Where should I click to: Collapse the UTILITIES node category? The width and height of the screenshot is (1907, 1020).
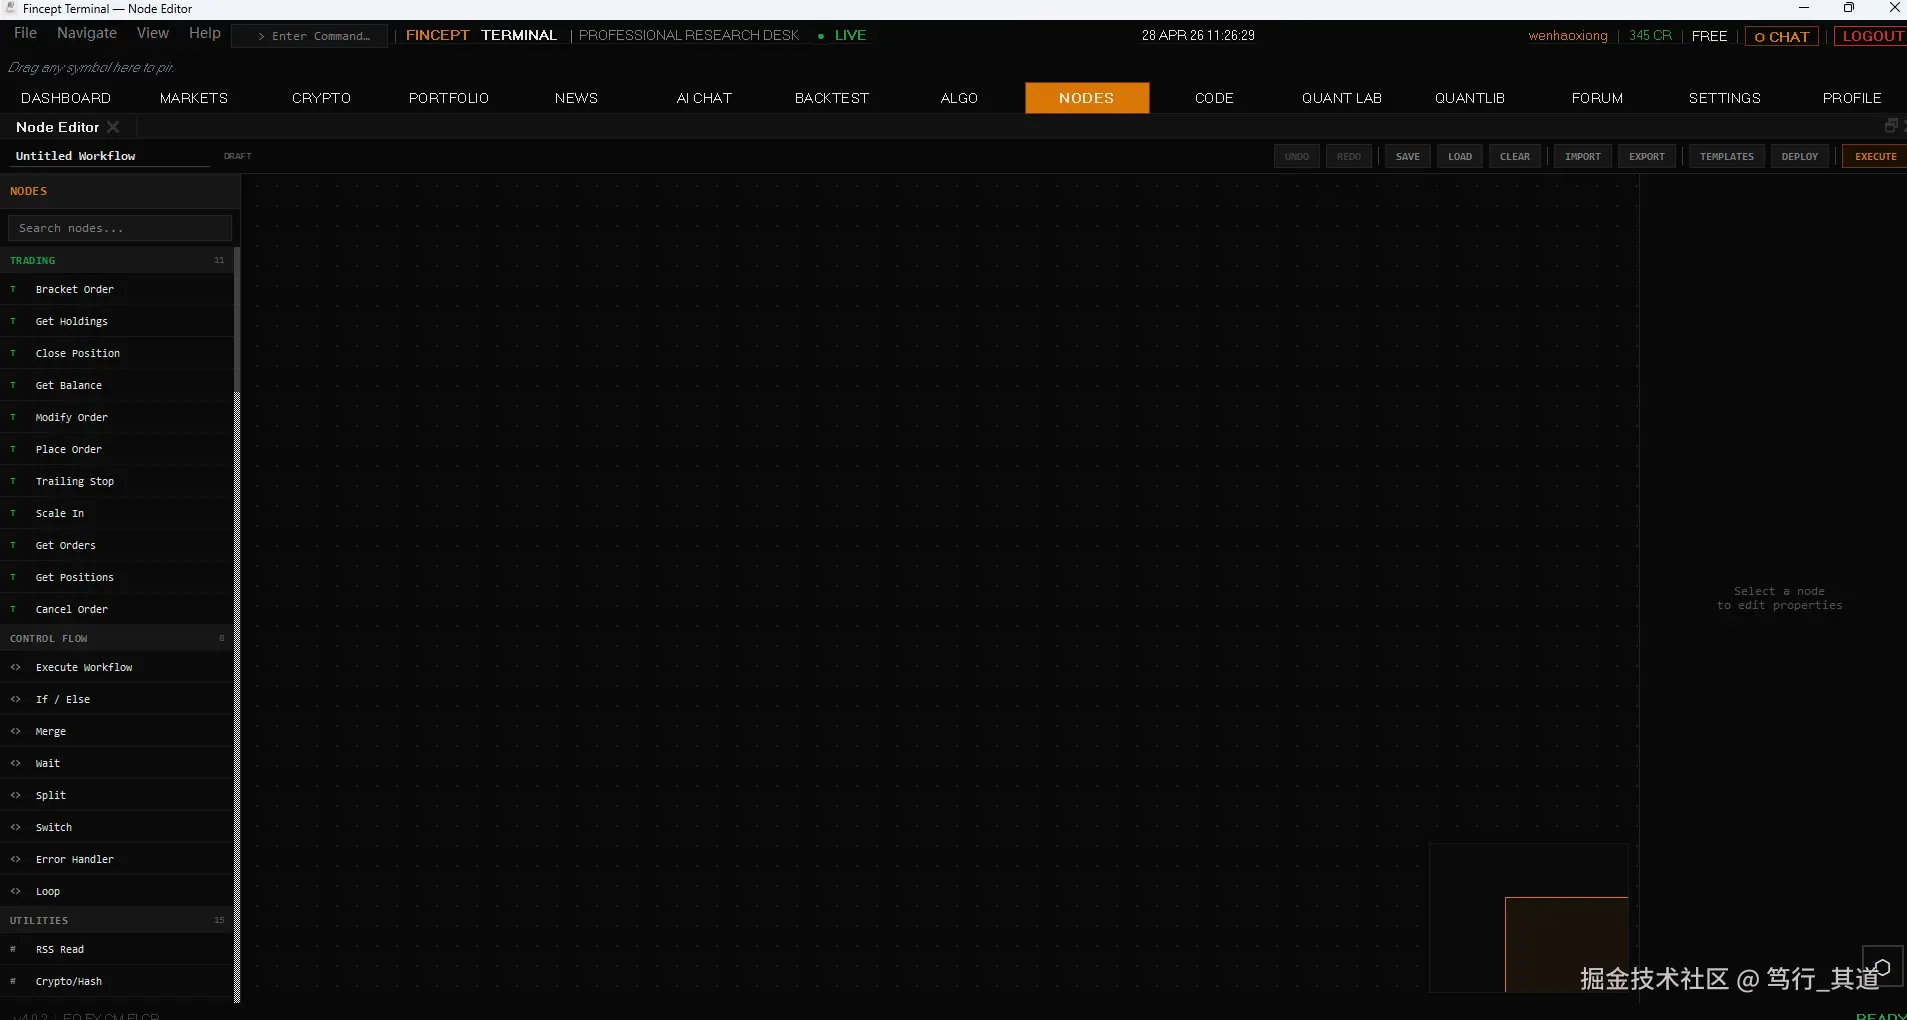(x=117, y=920)
